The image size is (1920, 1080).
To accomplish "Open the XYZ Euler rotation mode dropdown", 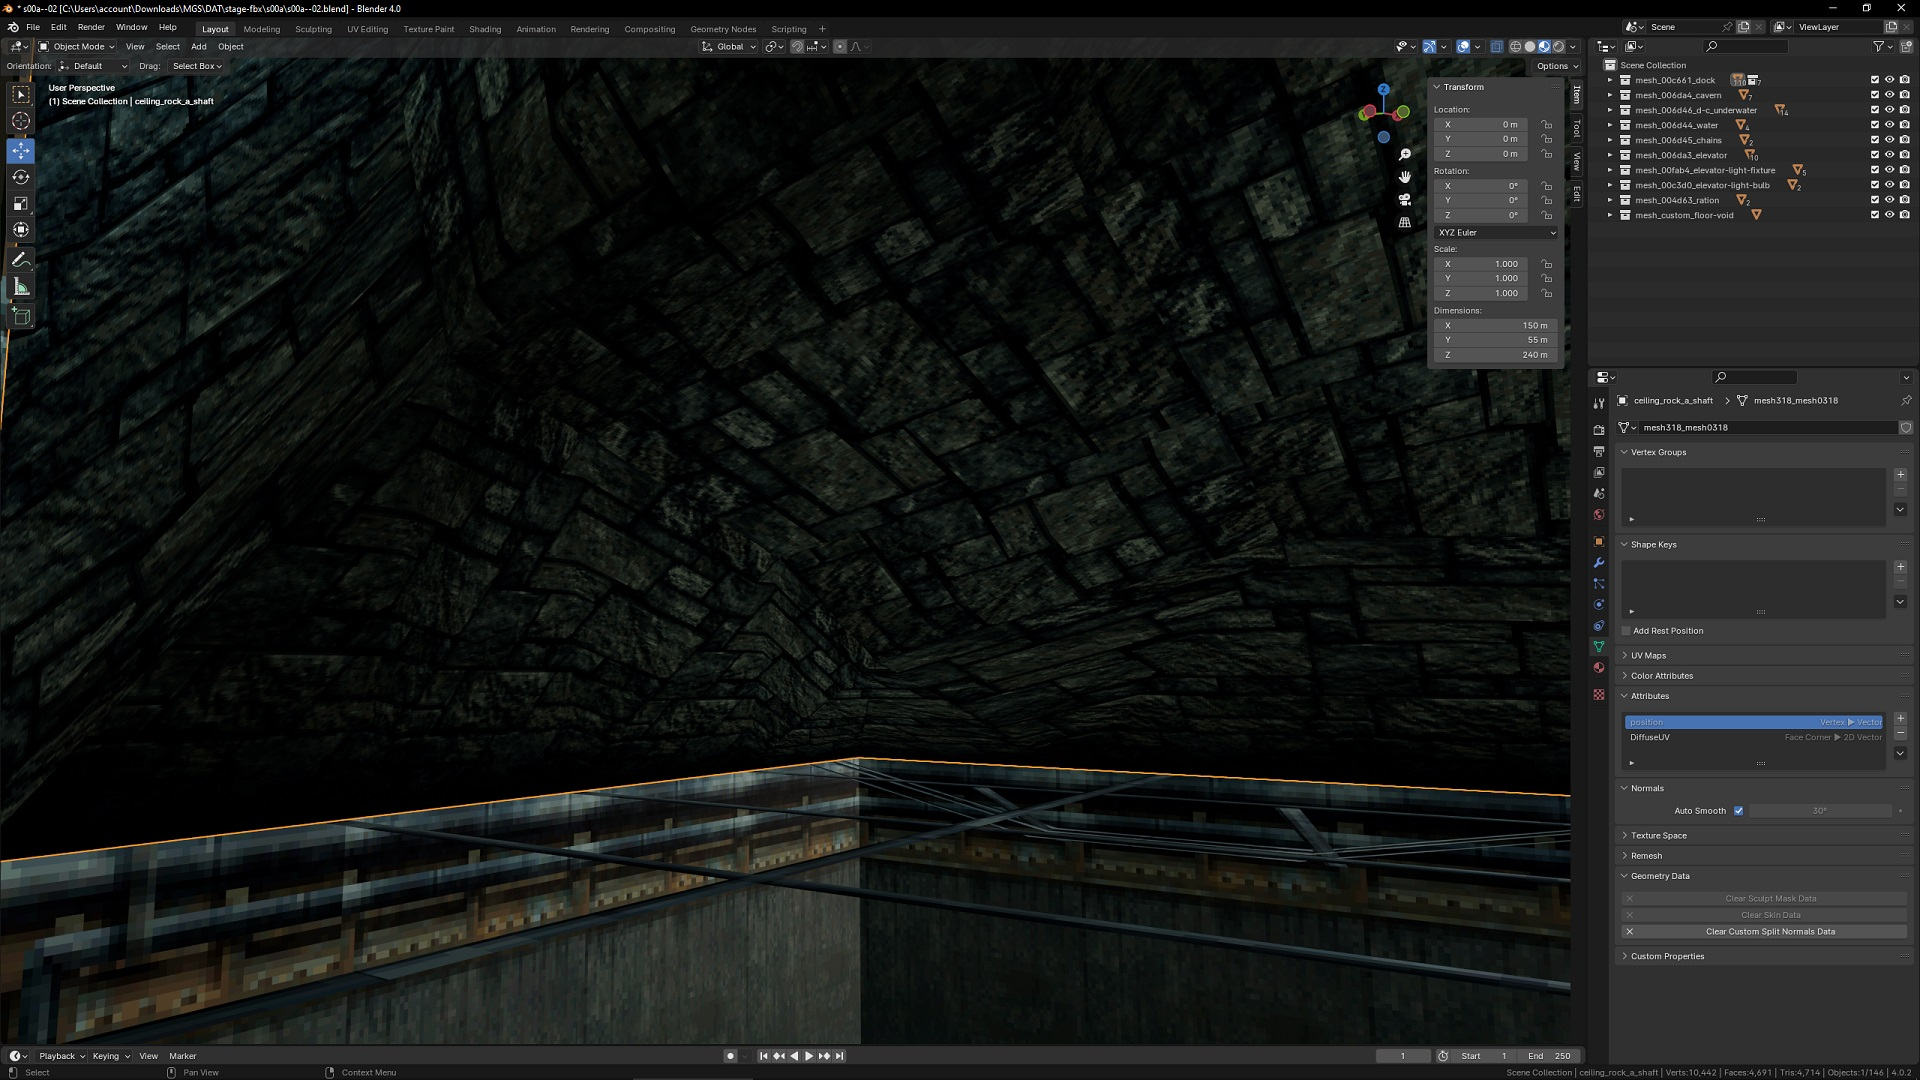I will point(1496,232).
